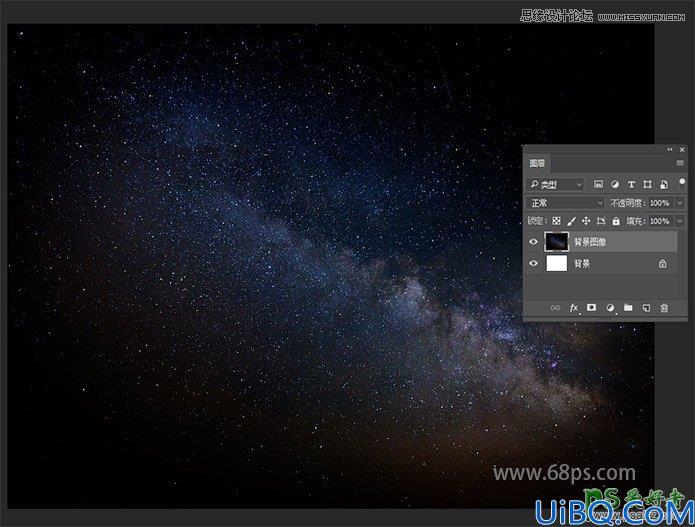This screenshot has height=527, width=695.
Task: Add a layer mask icon
Action: [x=591, y=307]
